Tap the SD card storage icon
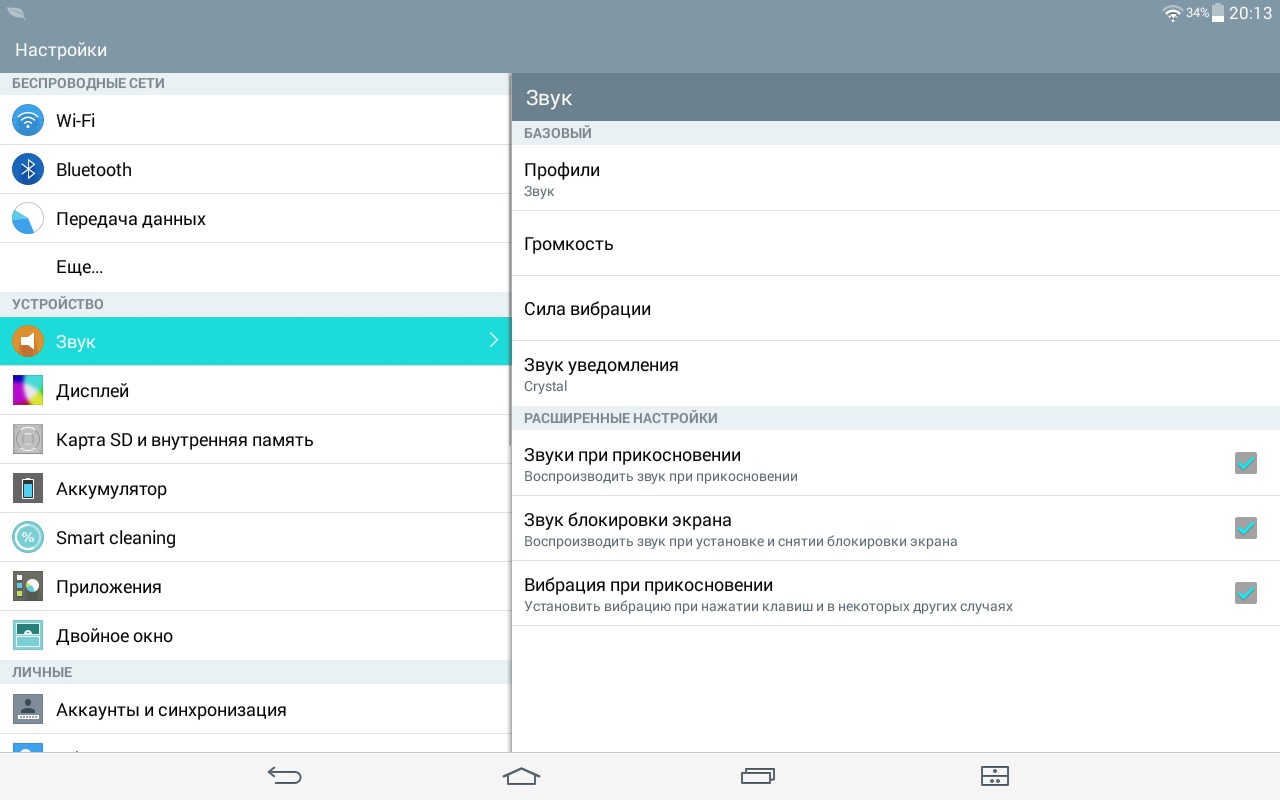The image size is (1280, 800). pos(28,439)
